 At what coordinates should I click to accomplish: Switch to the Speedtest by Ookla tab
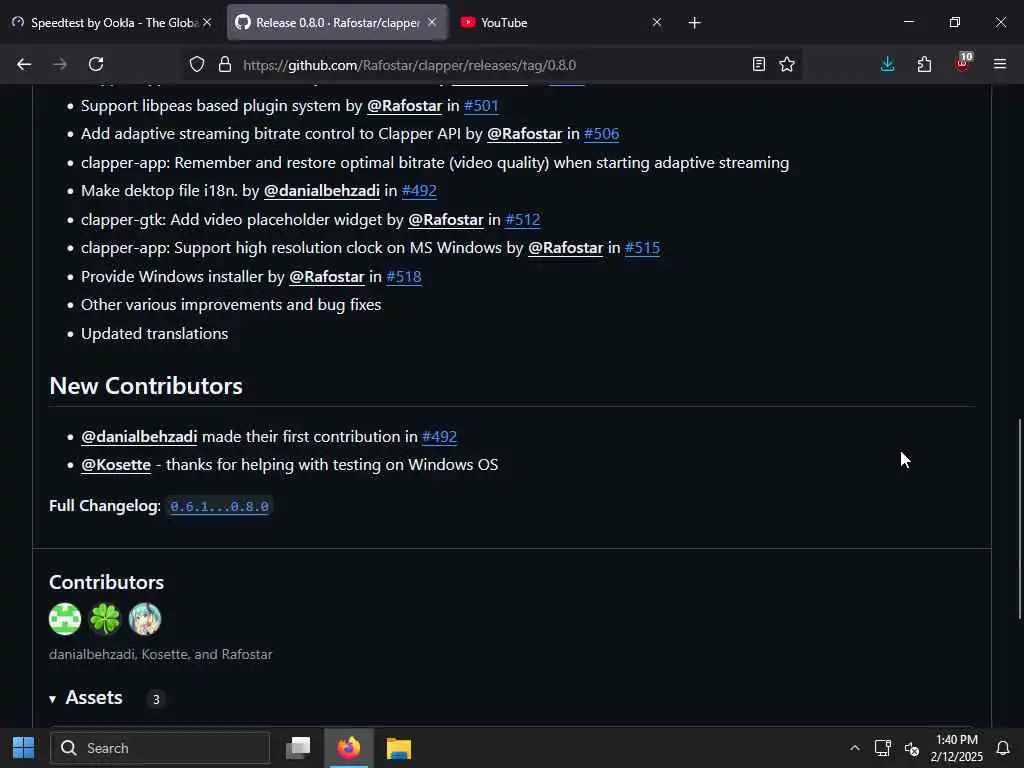(112, 22)
